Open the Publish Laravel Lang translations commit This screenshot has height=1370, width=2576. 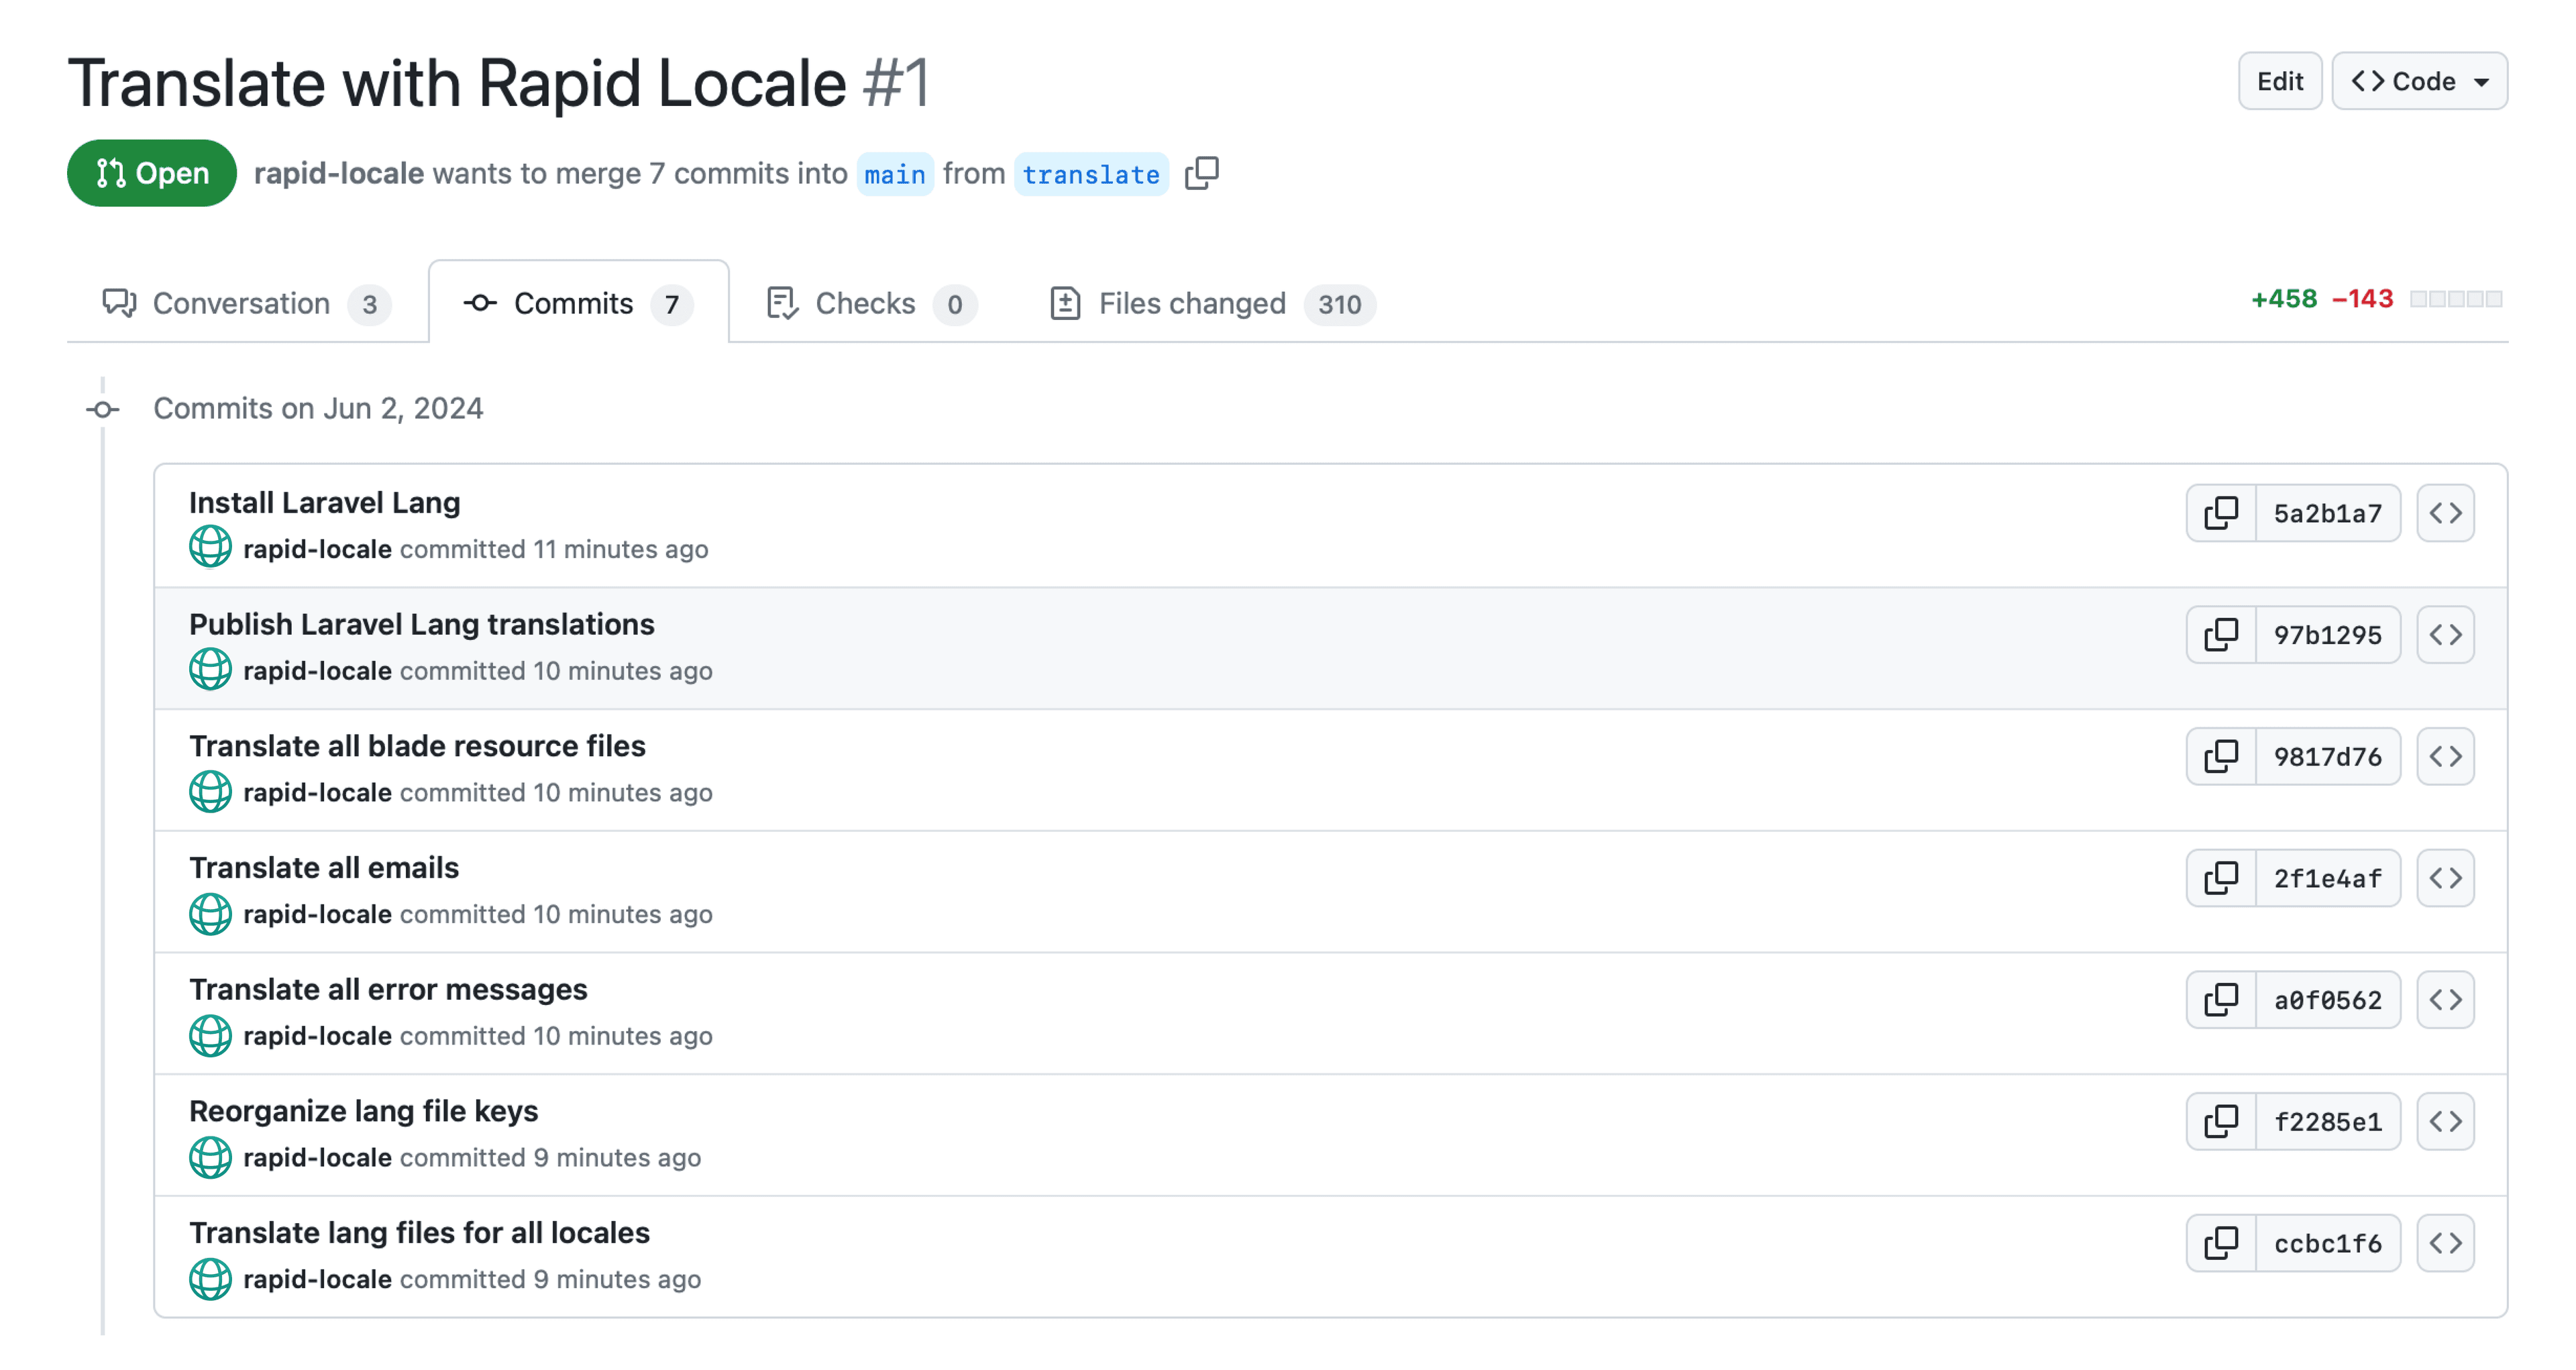[421, 624]
